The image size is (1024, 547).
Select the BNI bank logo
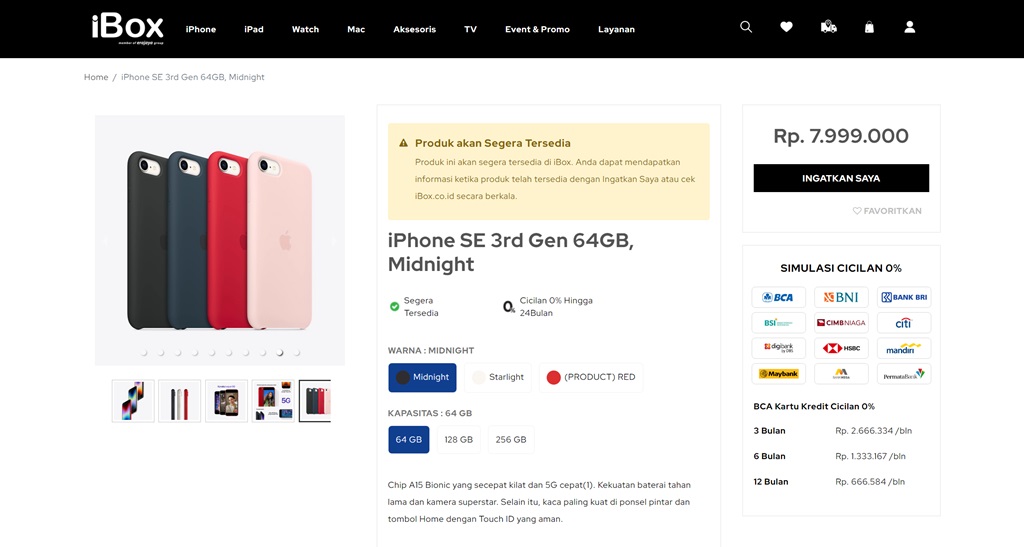click(x=841, y=297)
